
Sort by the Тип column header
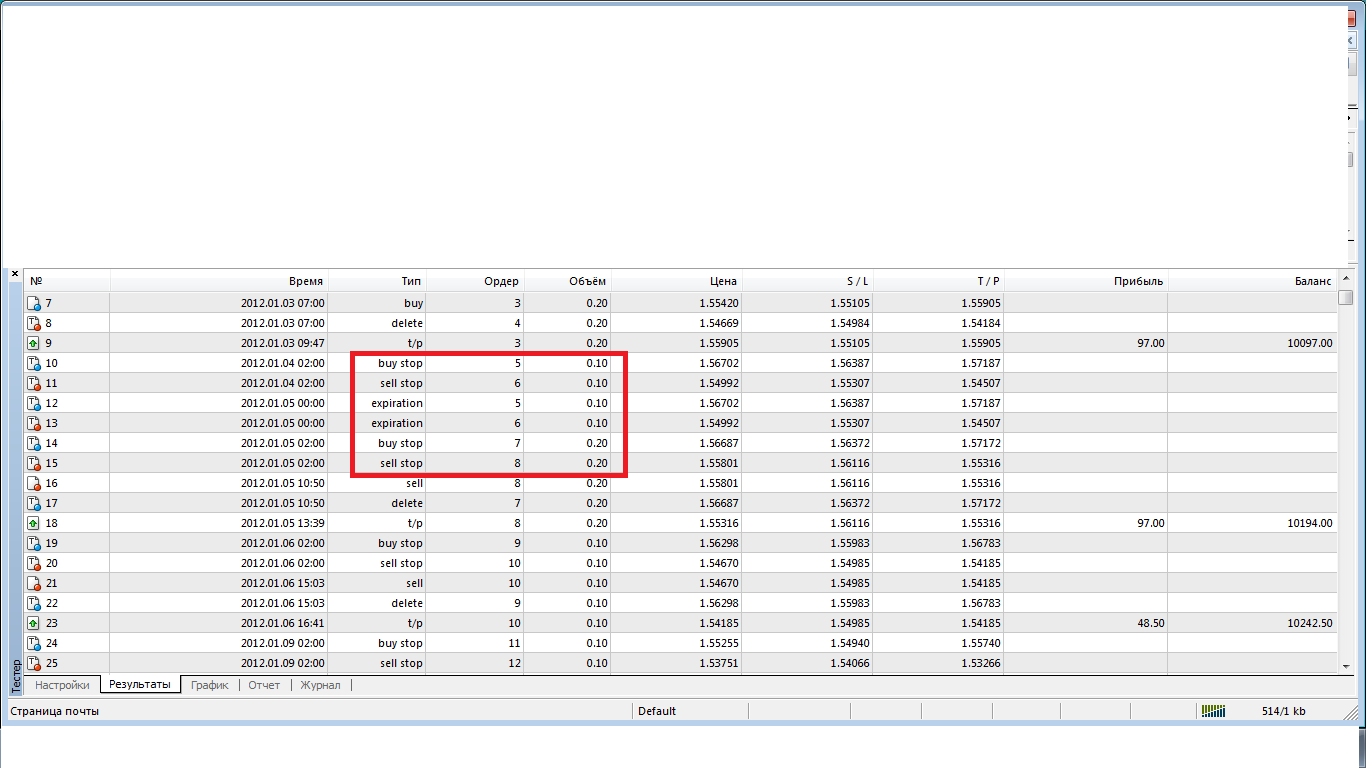tap(377, 281)
